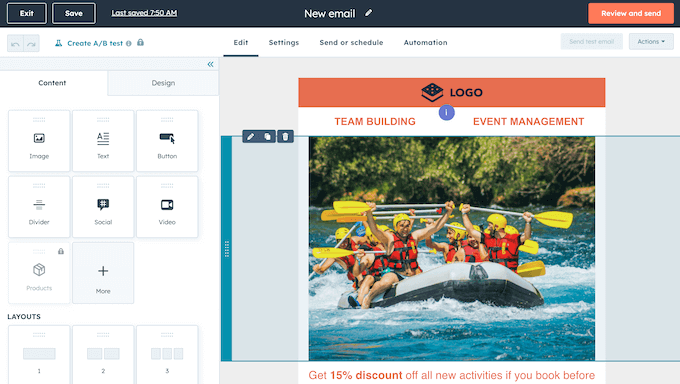Open the Last saved 7:50 AM link

click(144, 13)
